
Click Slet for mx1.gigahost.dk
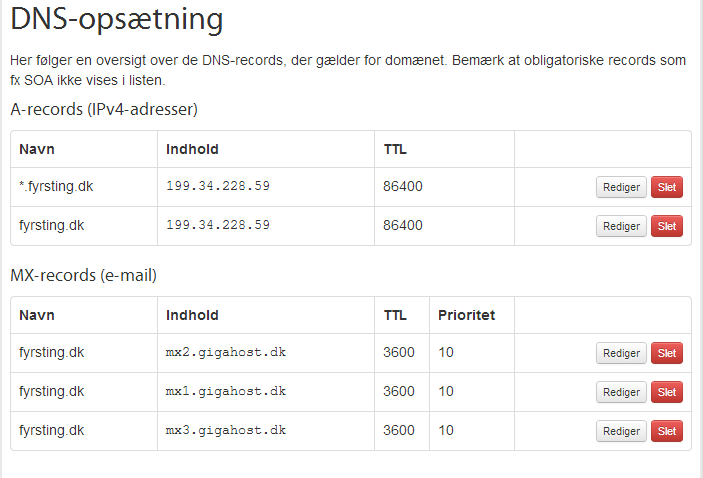pyautogui.click(x=667, y=392)
